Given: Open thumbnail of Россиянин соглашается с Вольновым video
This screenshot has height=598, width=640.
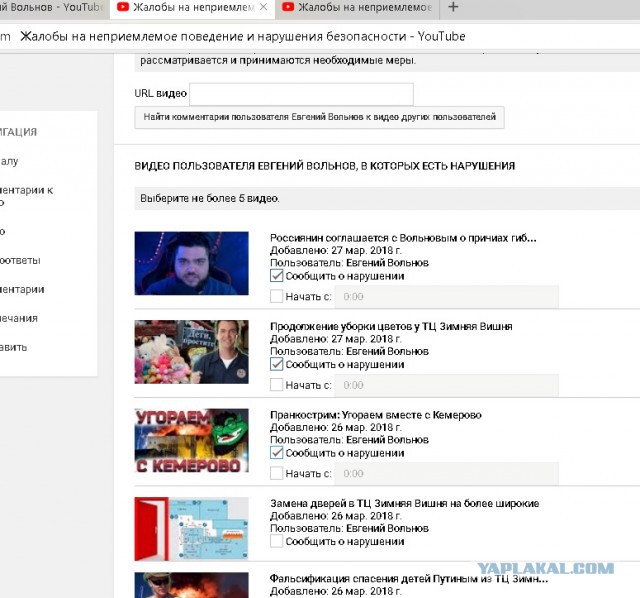Looking at the screenshot, I should click(x=191, y=263).
